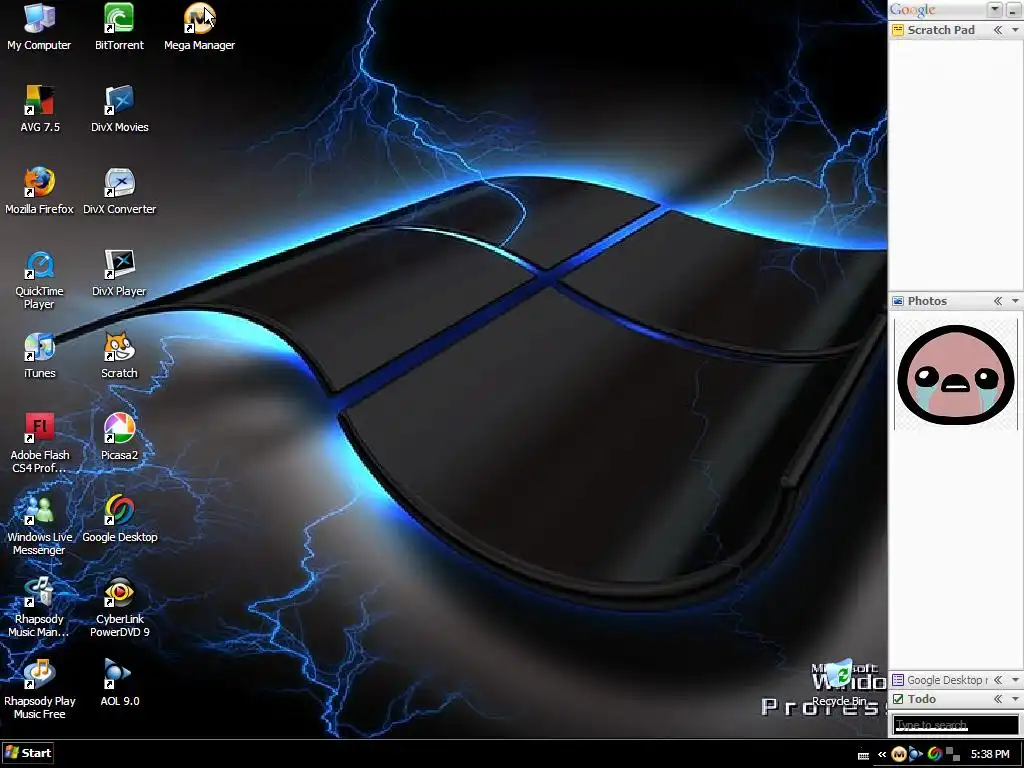
Task: Open the Google sidebar options dropdown
Action: click(x=995, y=9)
